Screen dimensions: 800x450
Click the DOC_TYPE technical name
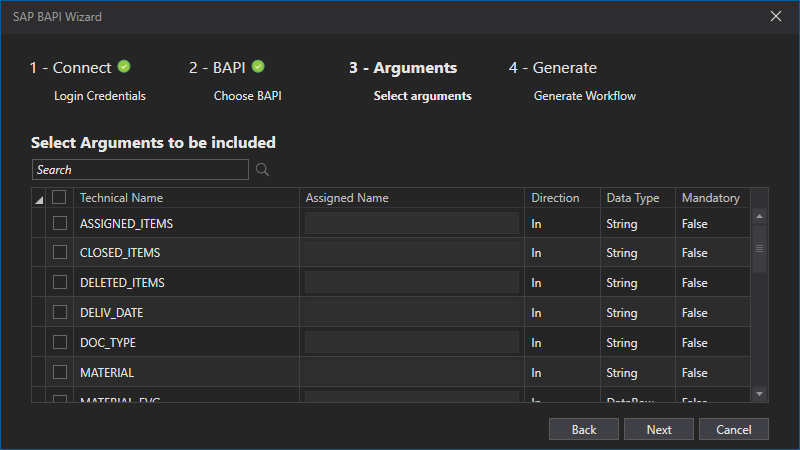click(108, 343)
